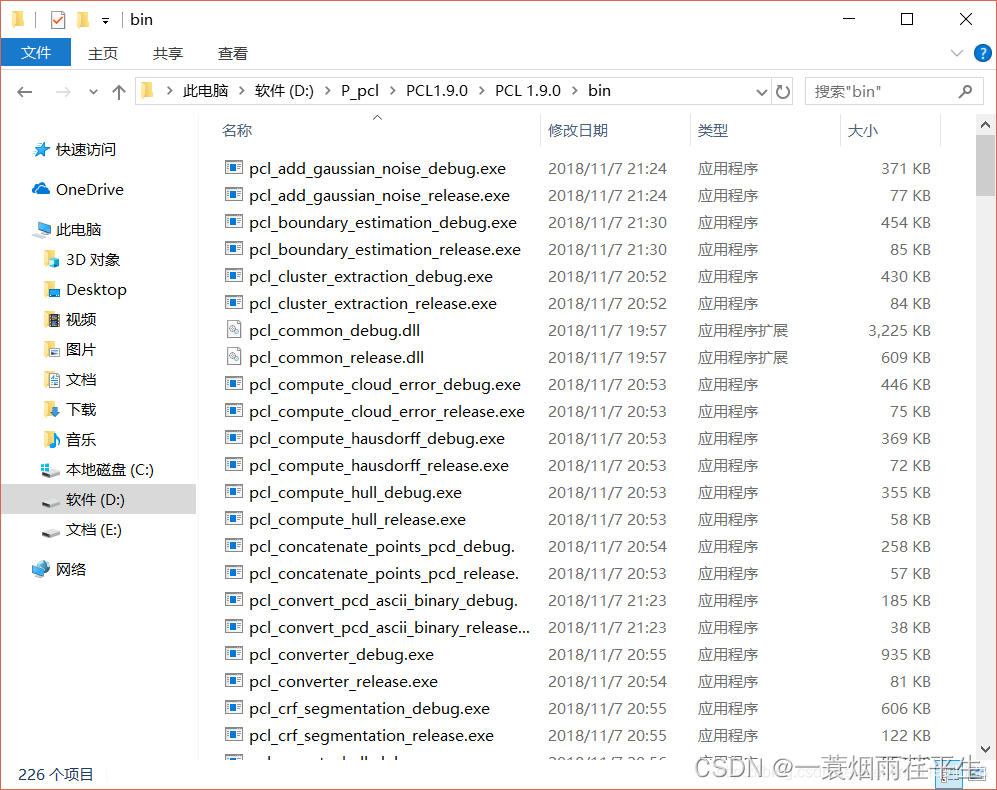Click the scrollbar up arrow

tap(985, 125)
